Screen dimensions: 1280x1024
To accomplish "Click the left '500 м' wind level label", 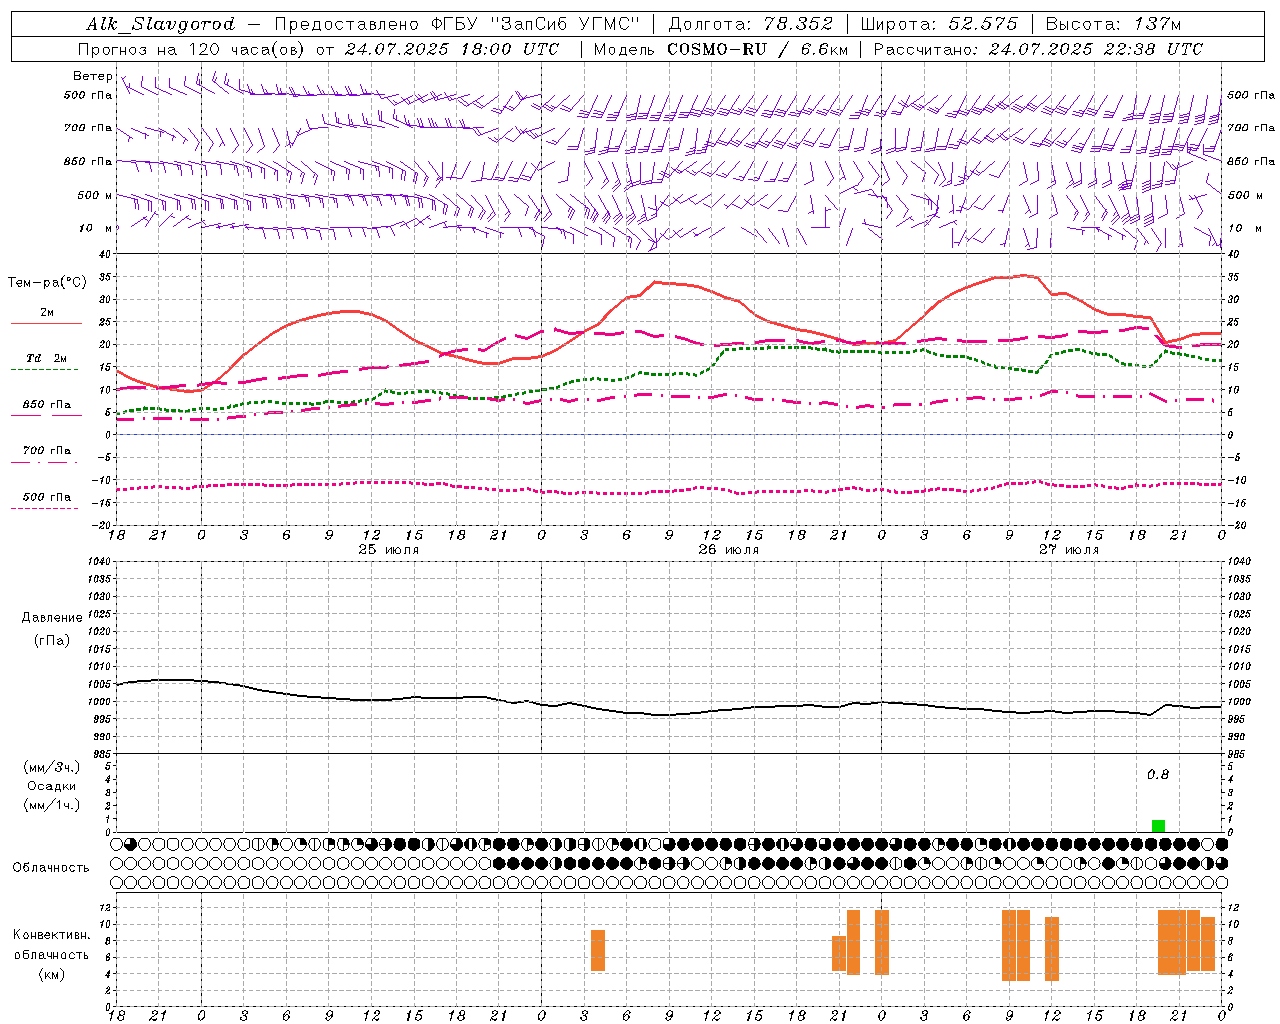I will [x=95, y=195].
